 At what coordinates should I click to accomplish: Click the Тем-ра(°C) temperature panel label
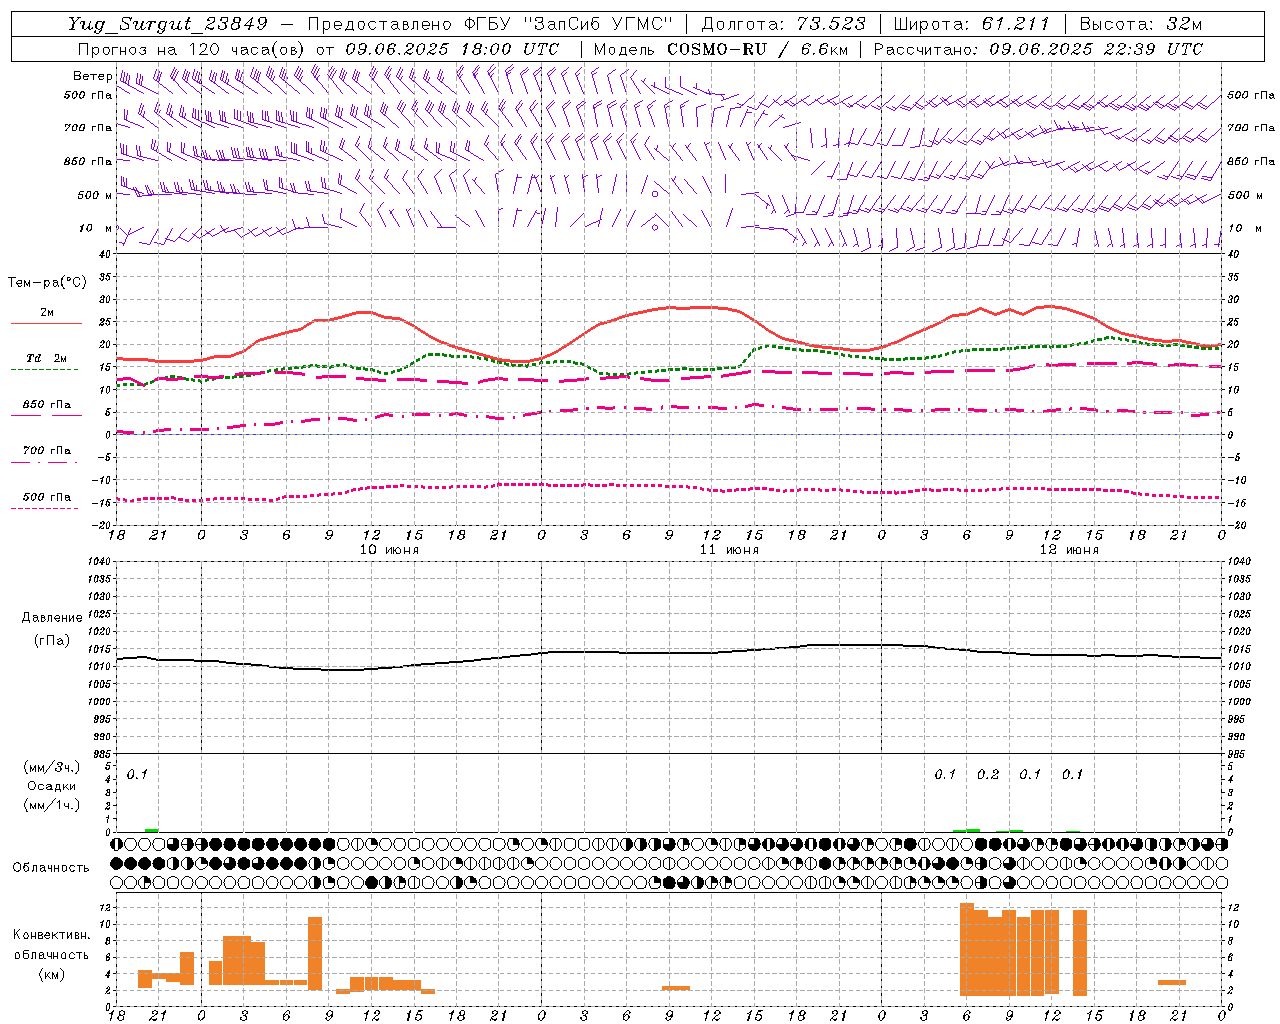click(x=47, y=283)
